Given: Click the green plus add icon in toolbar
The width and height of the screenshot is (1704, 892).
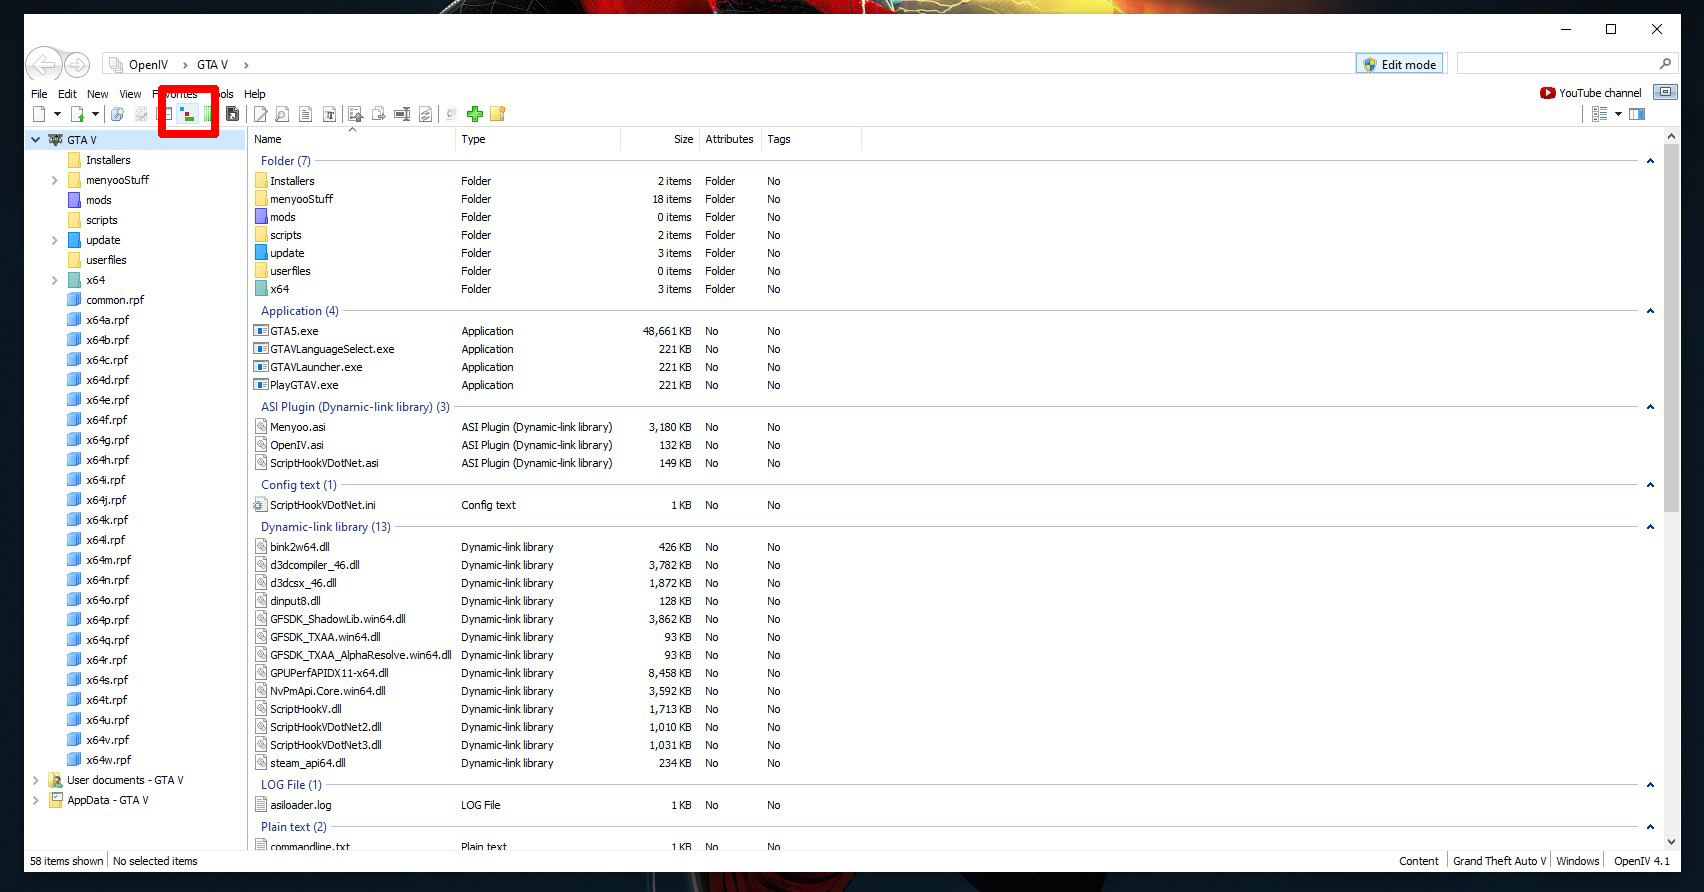Looking at the screenshot, I should pos(475,114).
